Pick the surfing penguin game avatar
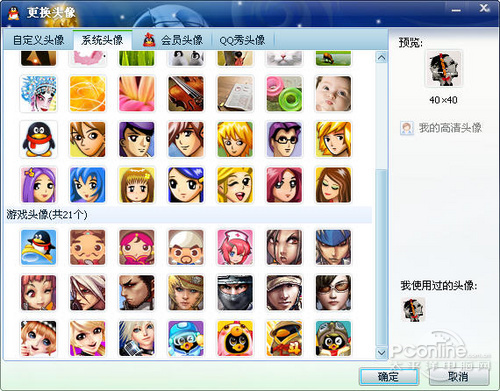 tap(38, 247)
